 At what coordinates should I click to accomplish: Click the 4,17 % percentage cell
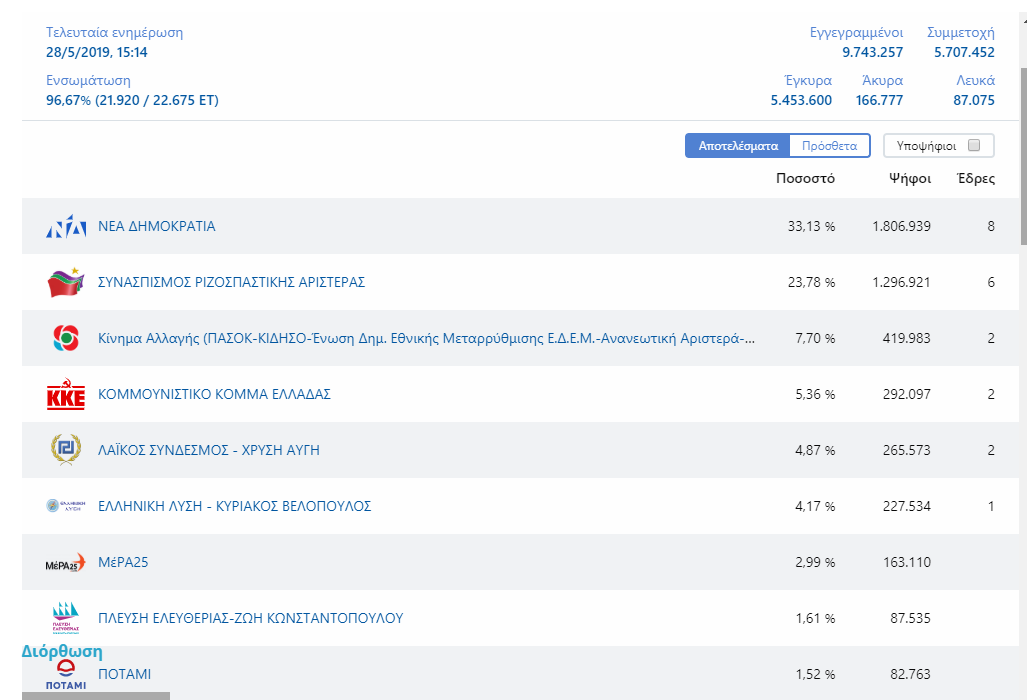815,506
